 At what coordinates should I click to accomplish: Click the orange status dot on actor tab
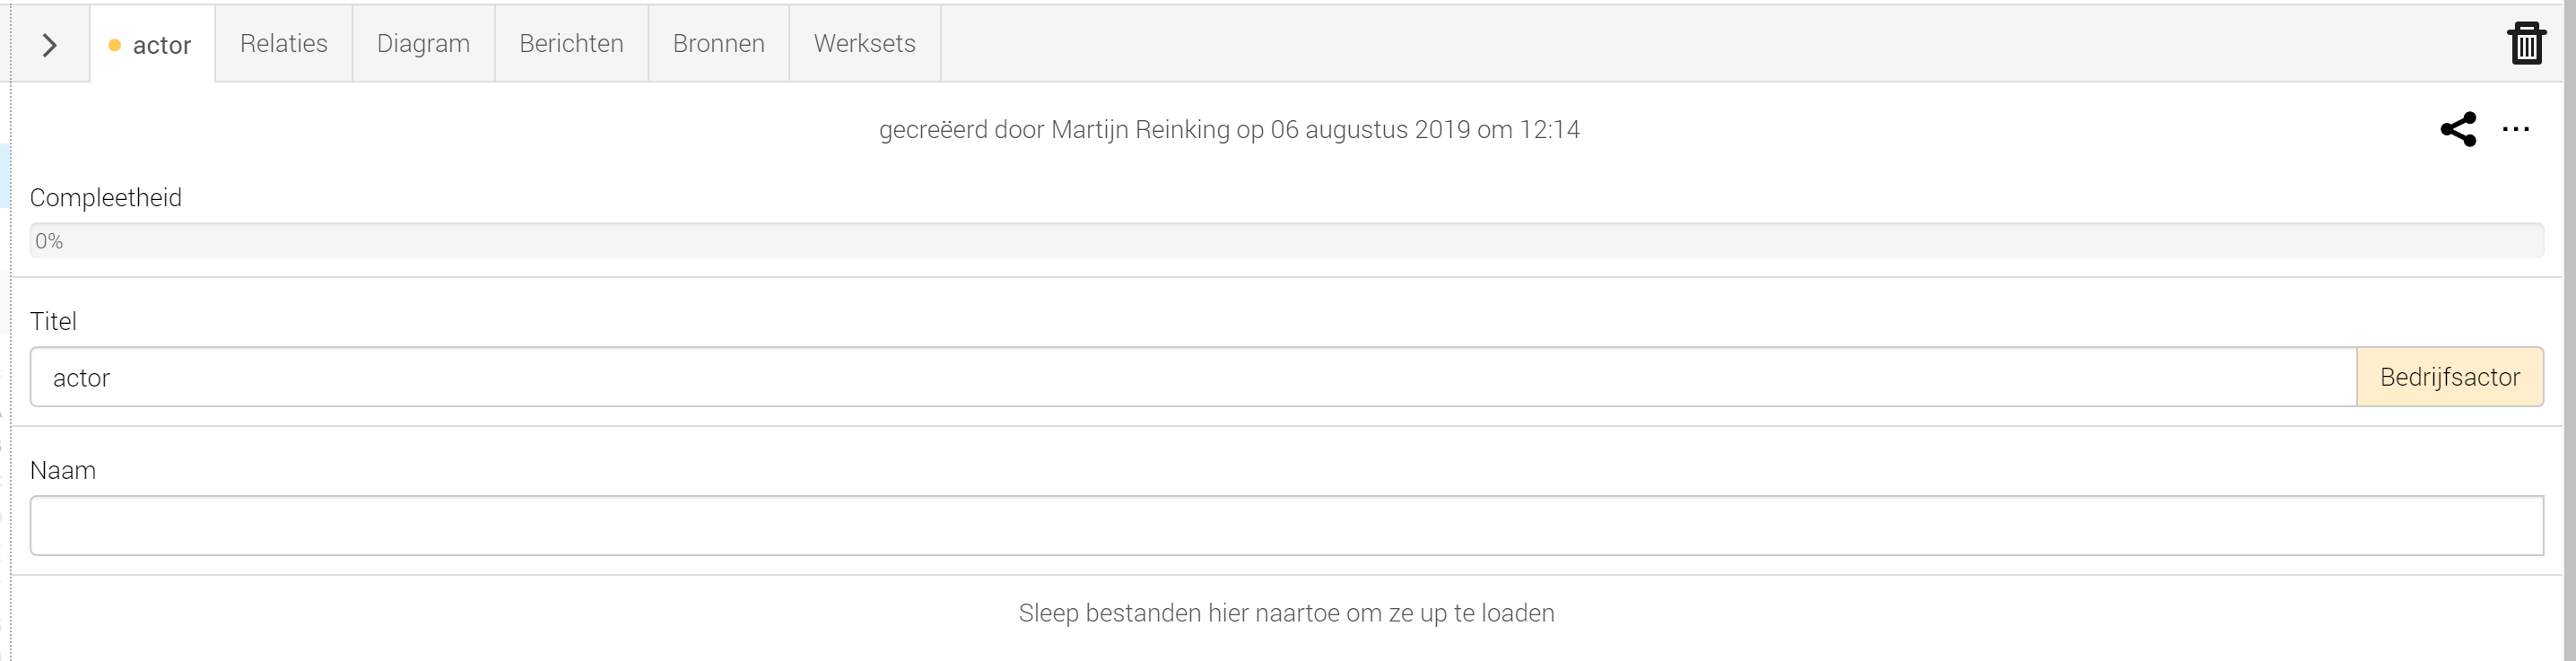click(114, 45)
